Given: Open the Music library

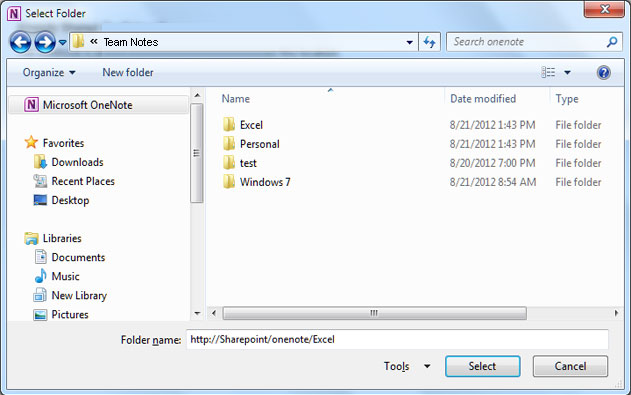Looking at the screenshot, I should coord(65,276).
